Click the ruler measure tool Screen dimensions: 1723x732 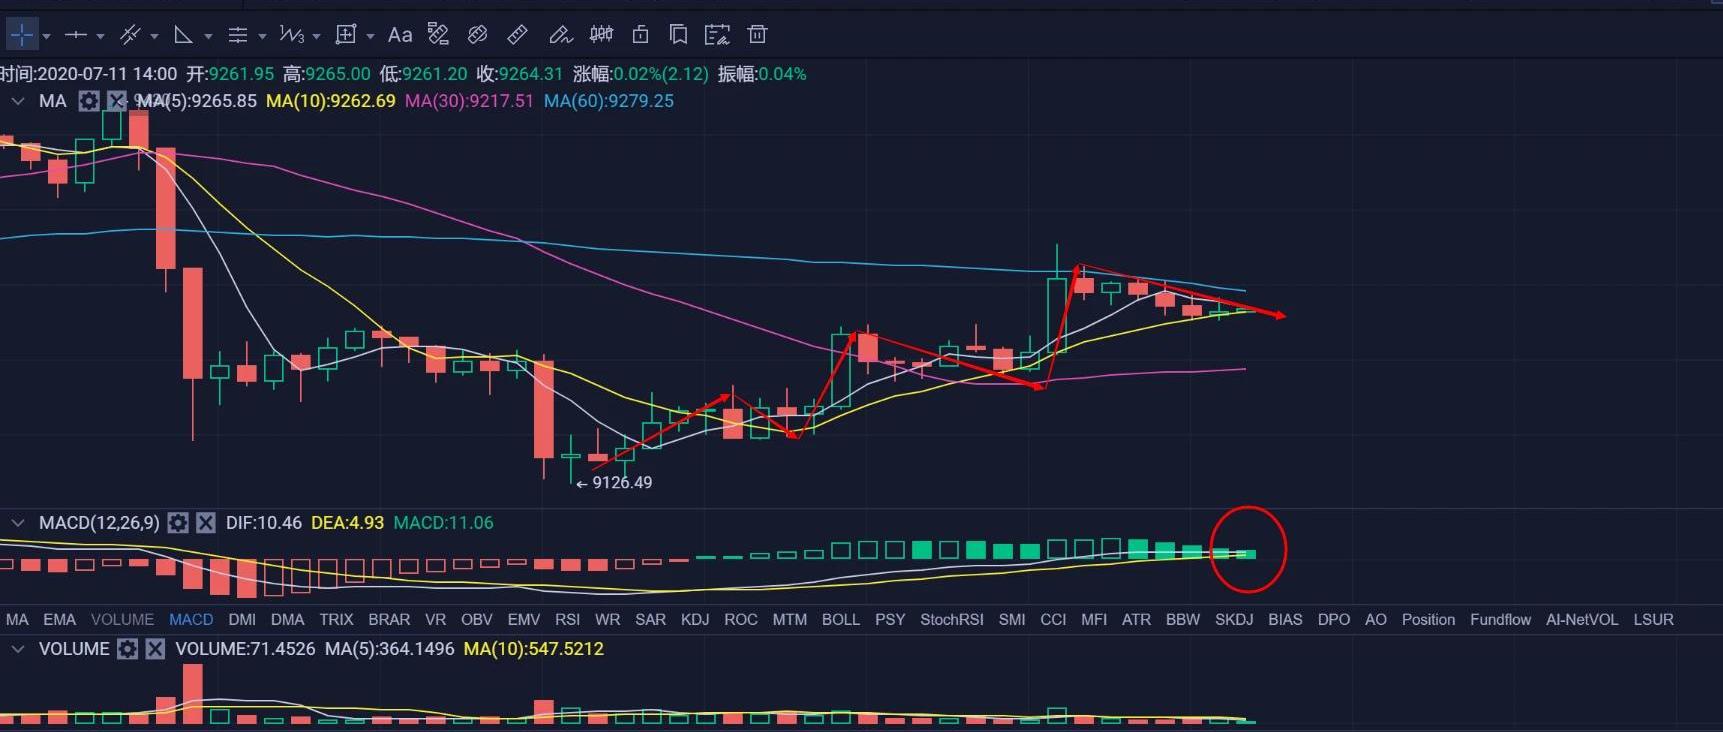(517, 35)
